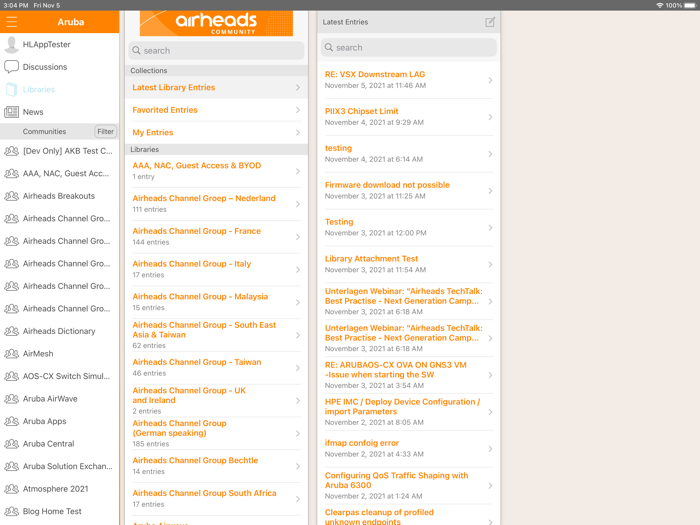Screen dimensions: 700x525
Task: Open Firmware download not possible entry
Action: coord(408,191)
